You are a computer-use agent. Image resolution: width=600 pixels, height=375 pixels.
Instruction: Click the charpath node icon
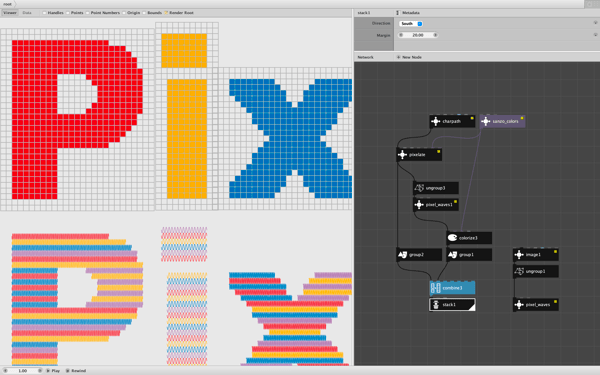tap(435, 122)
